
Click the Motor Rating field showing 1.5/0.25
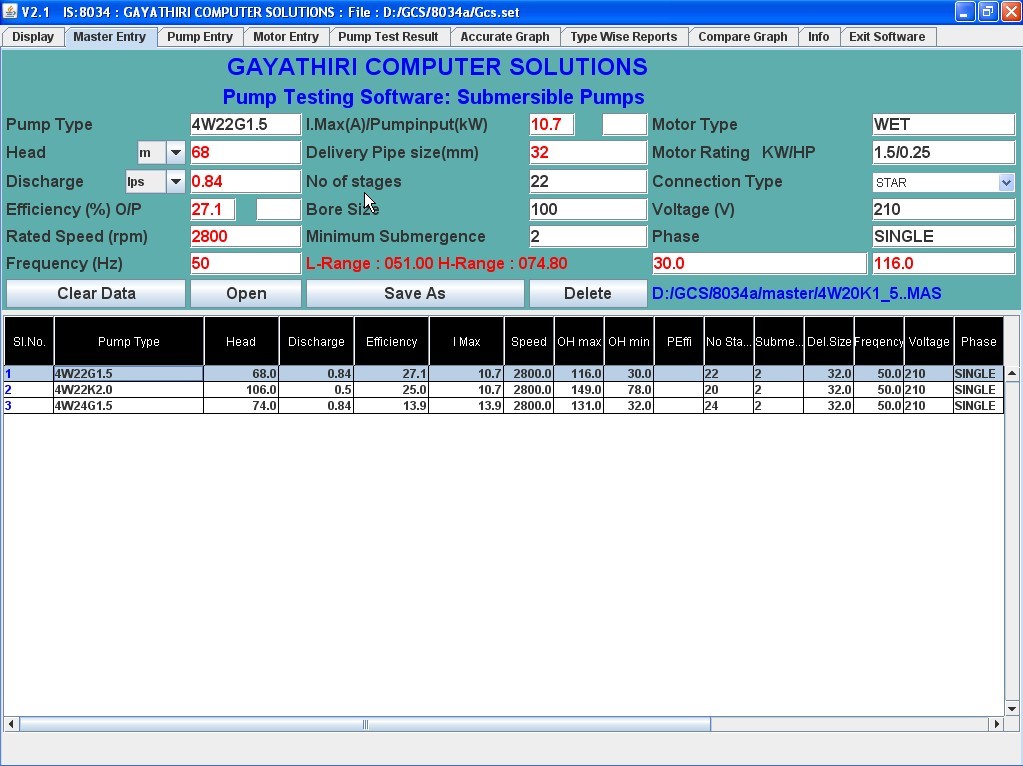click(x=943, y=153)
